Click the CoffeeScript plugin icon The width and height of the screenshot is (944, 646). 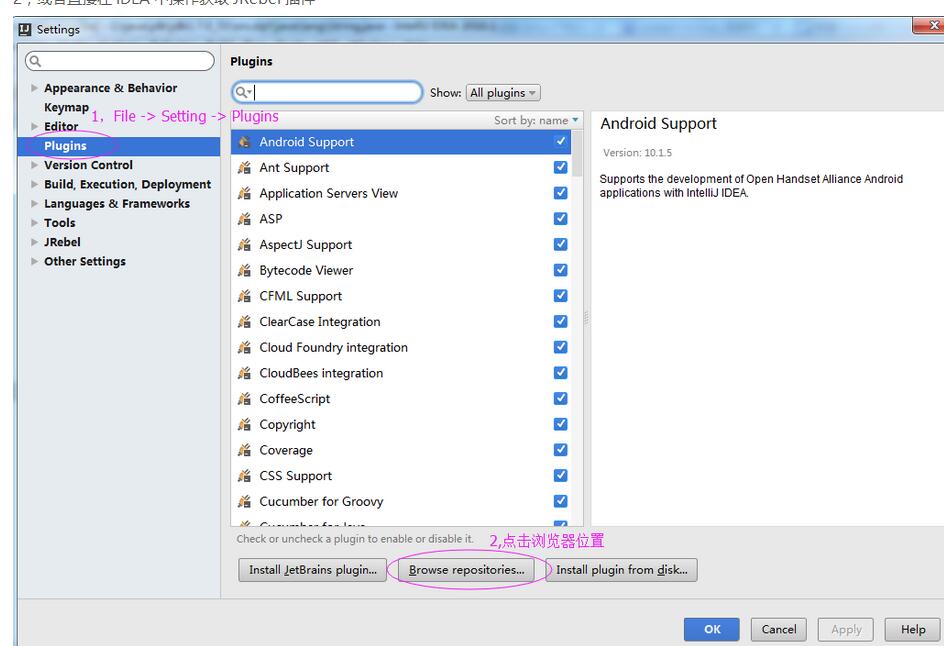244,399
